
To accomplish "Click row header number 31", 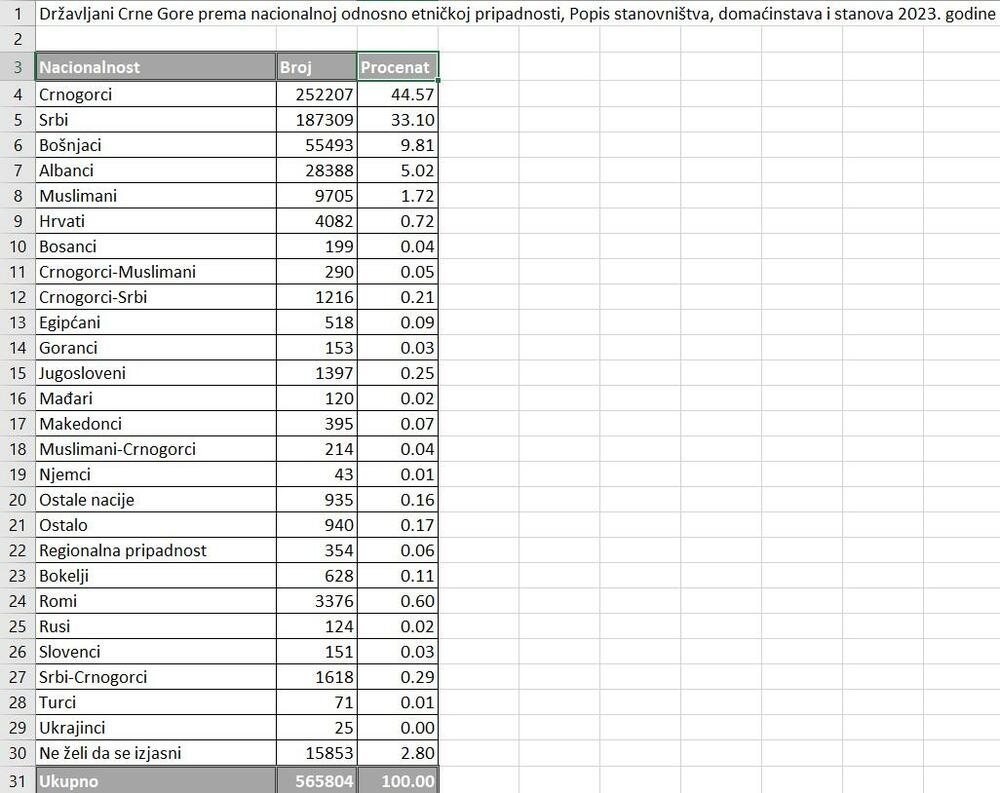I will [17, 781].
